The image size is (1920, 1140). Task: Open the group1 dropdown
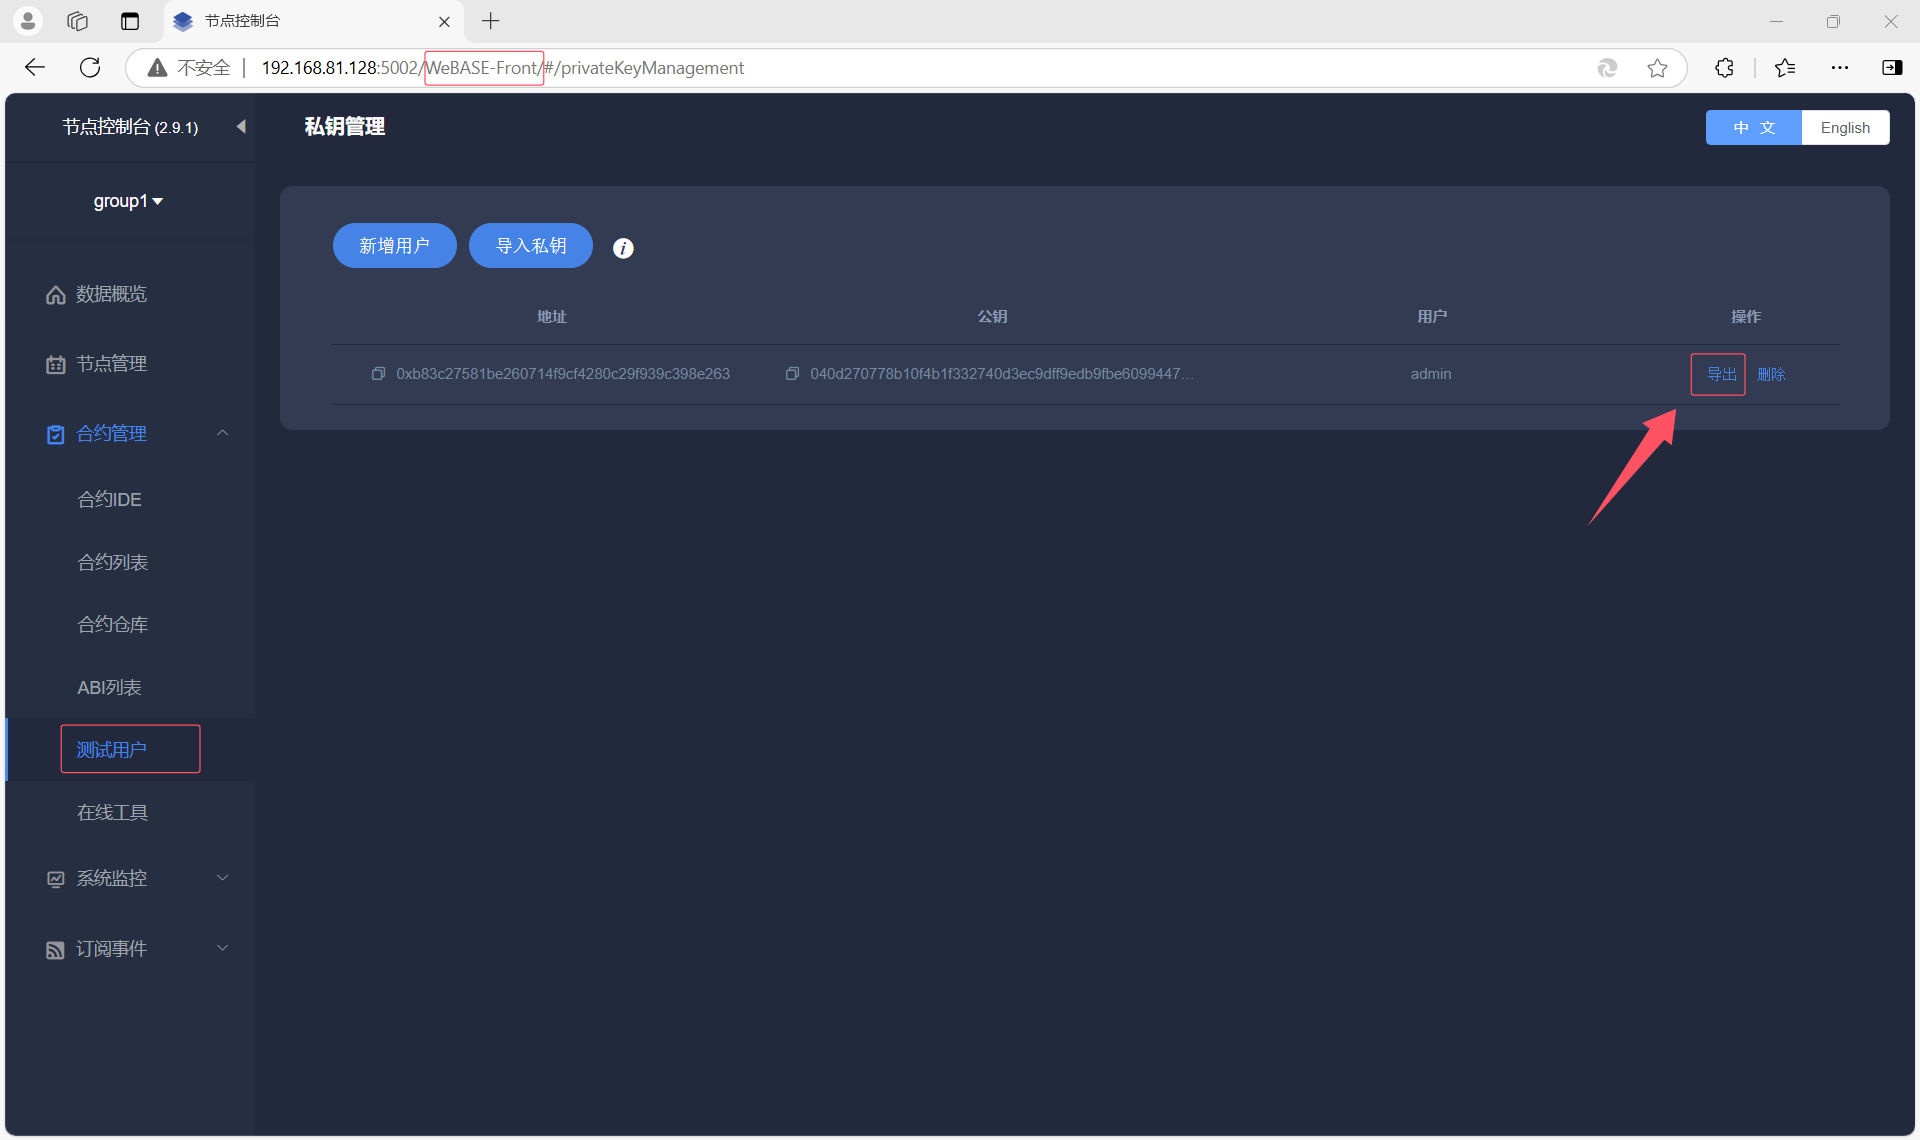128,201
